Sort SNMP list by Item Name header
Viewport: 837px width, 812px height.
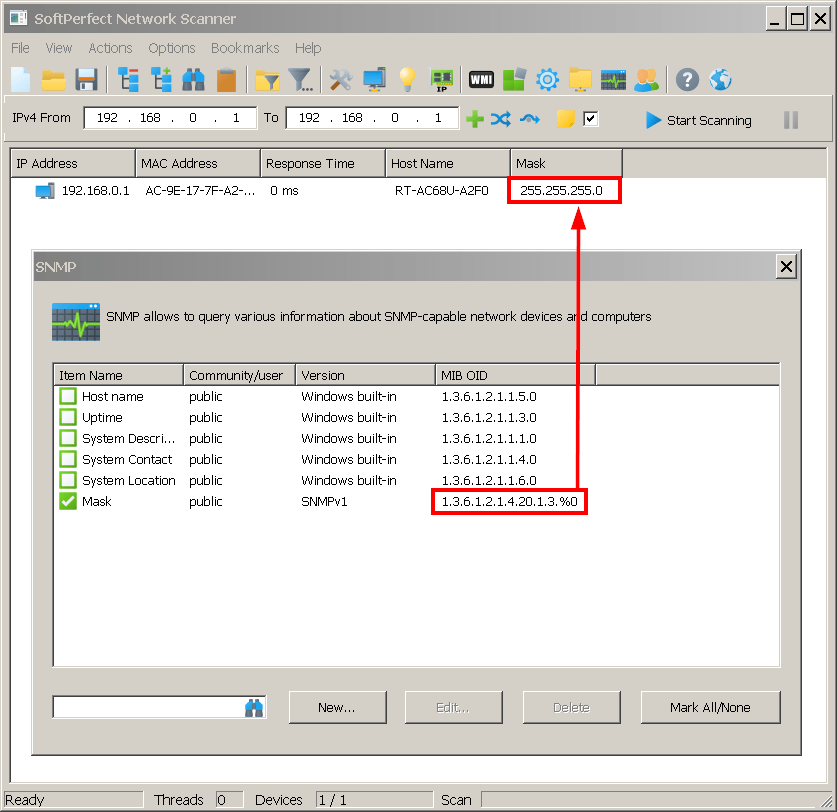[119, 375]
